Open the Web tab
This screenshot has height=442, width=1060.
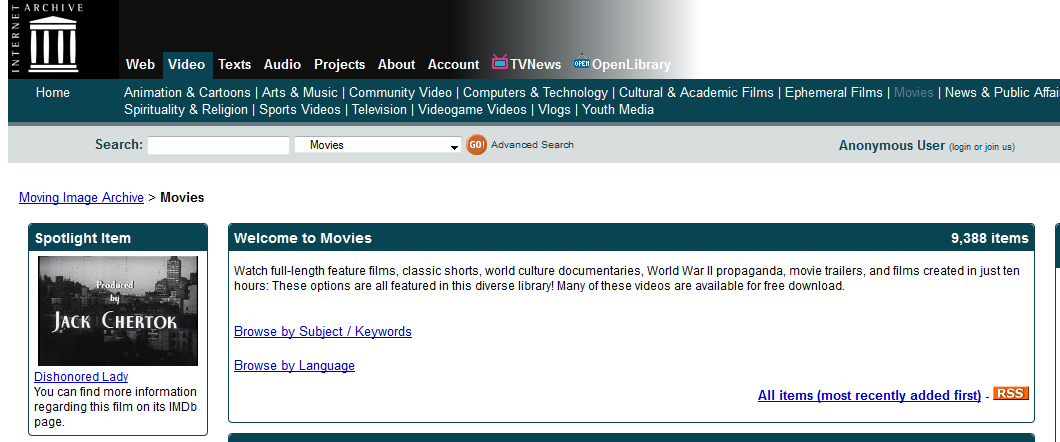pyautogui.click(x=141, y=65)
